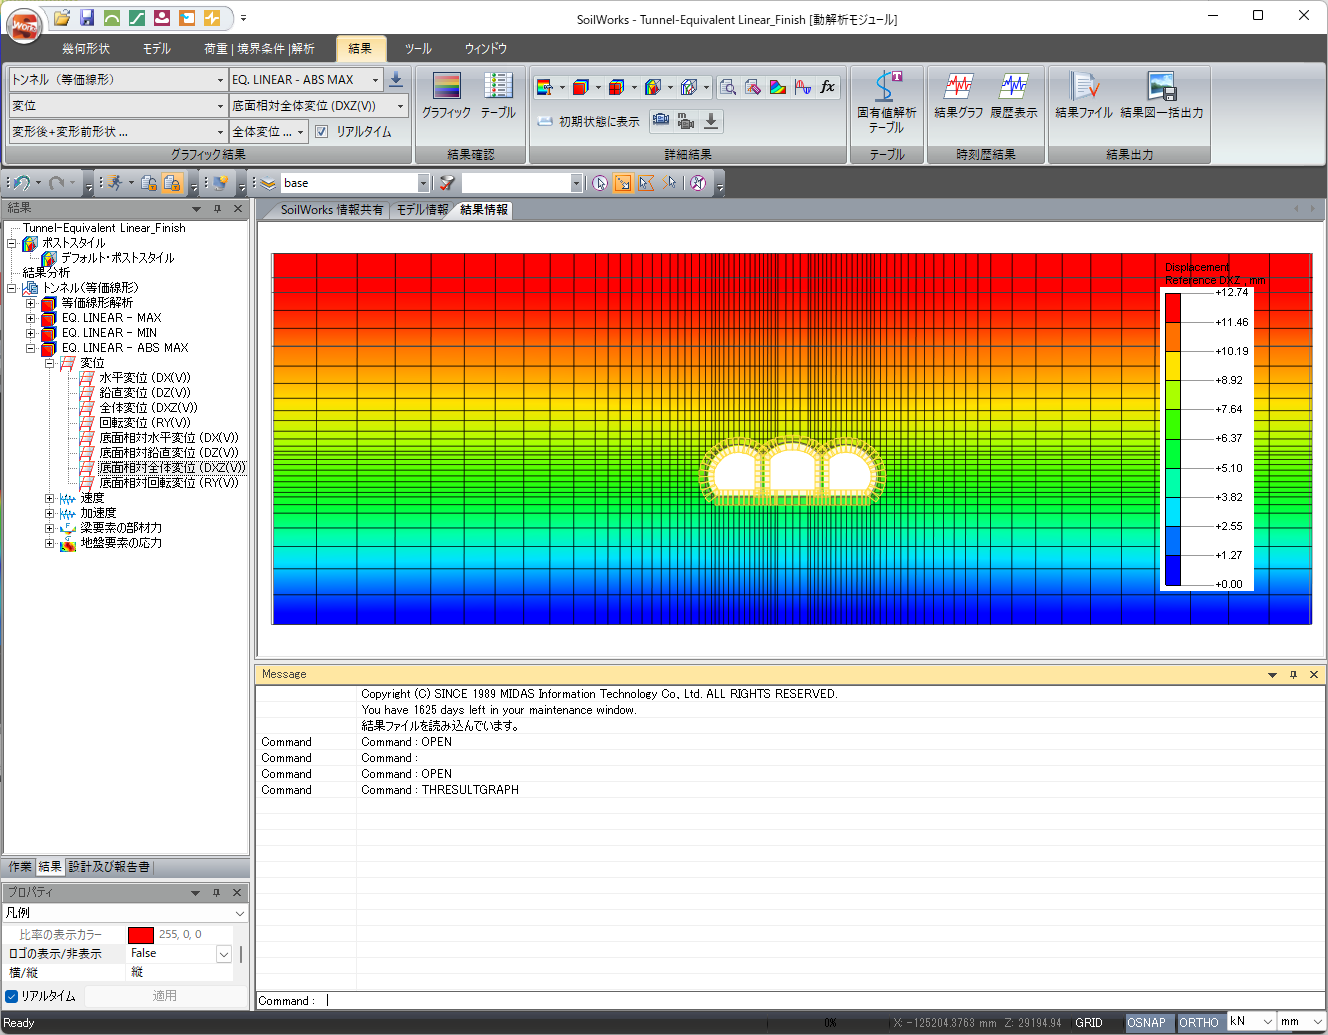Click the magnifier result query icon
The height and width of the screenshot is (1035, 1328).
tap(728, 87)
